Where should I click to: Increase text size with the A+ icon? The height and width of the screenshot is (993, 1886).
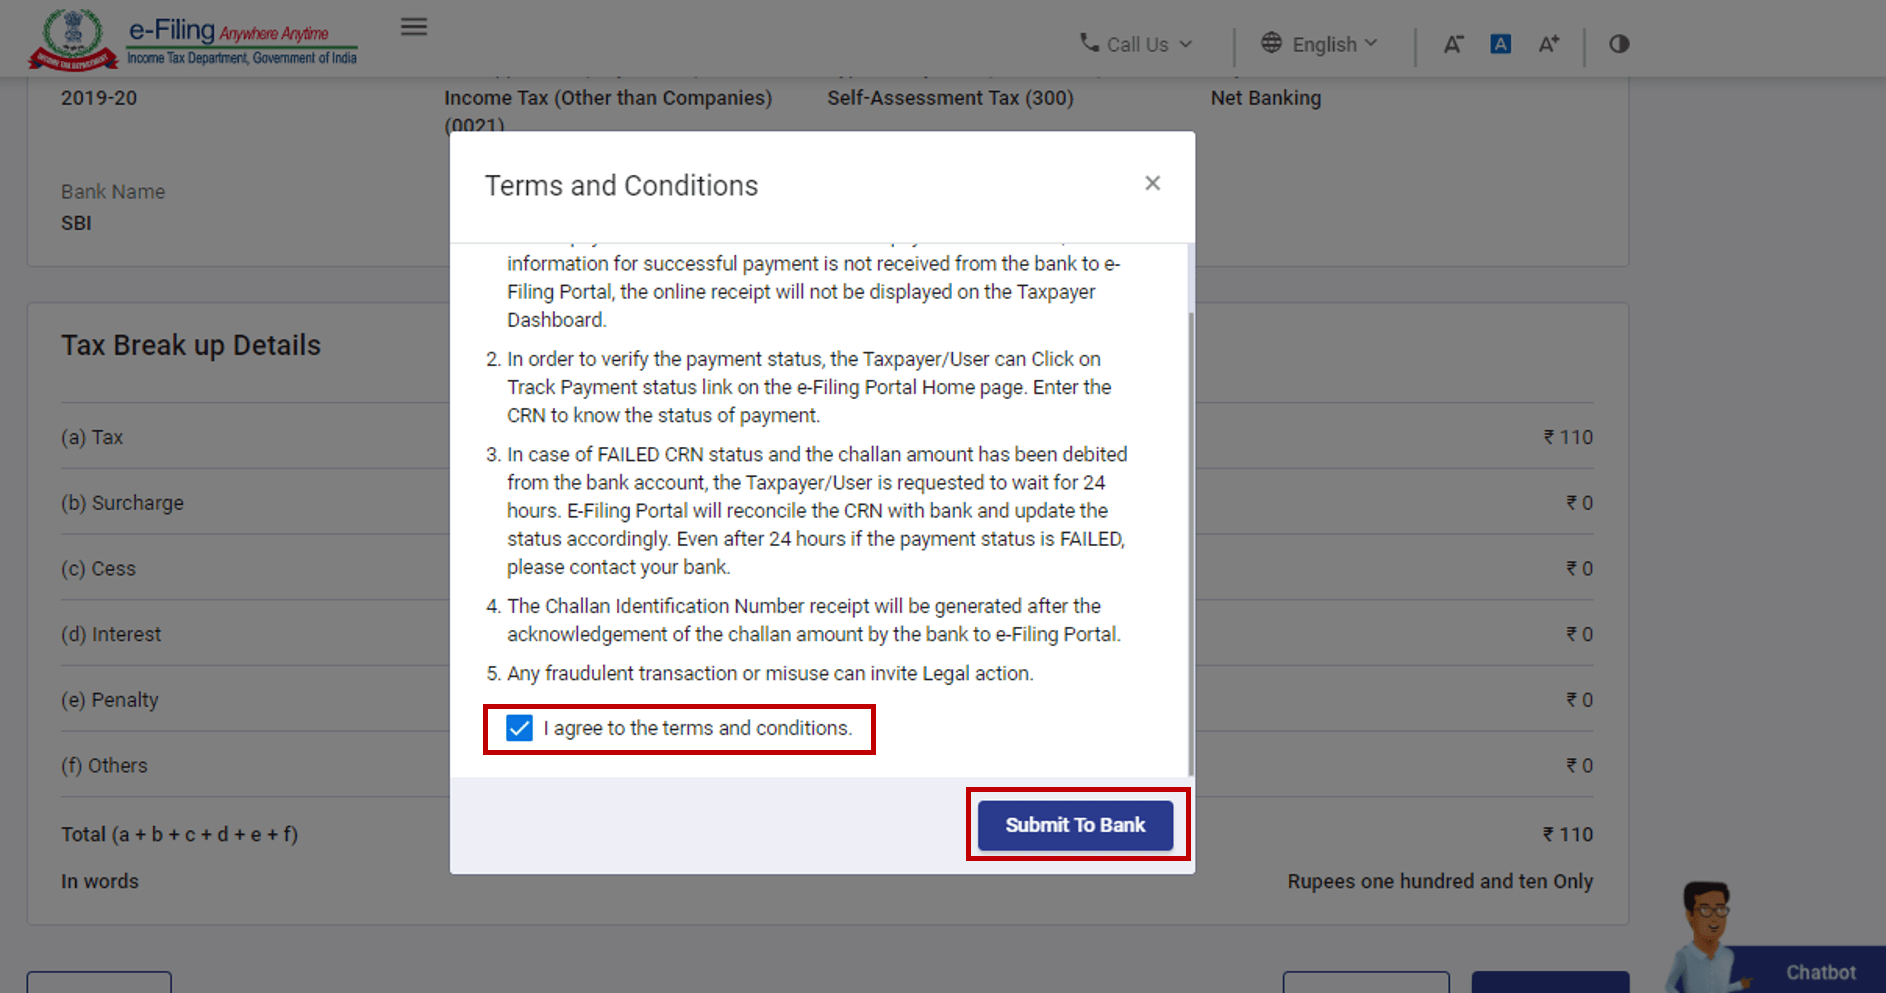click(x=1548, y=44)
